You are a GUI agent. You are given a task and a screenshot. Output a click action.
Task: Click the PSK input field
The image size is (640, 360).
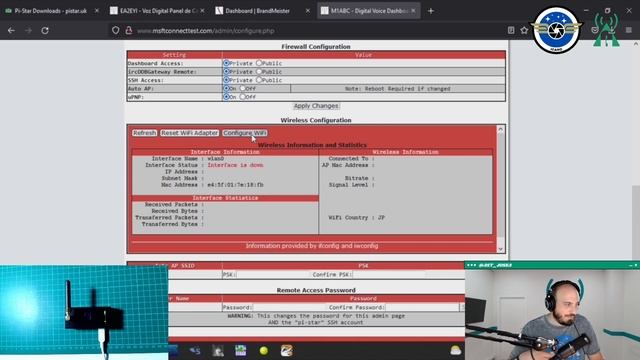272,274
